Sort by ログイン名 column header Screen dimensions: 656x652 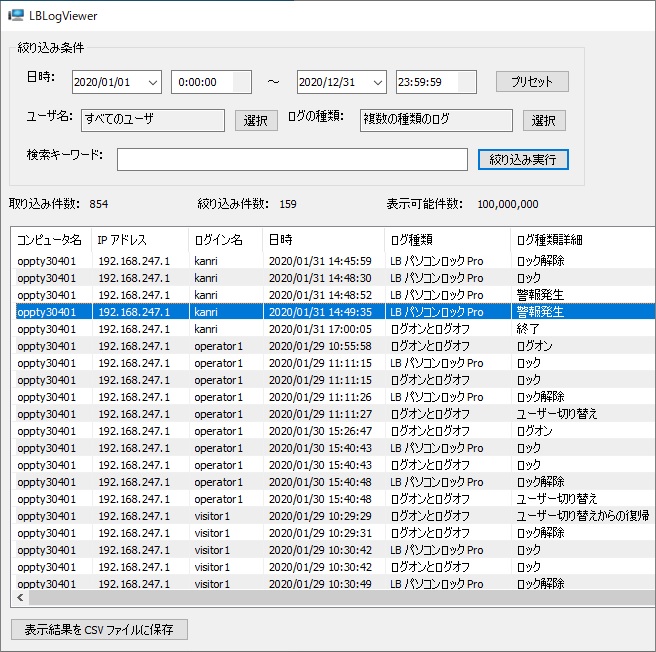coord(226,240)
